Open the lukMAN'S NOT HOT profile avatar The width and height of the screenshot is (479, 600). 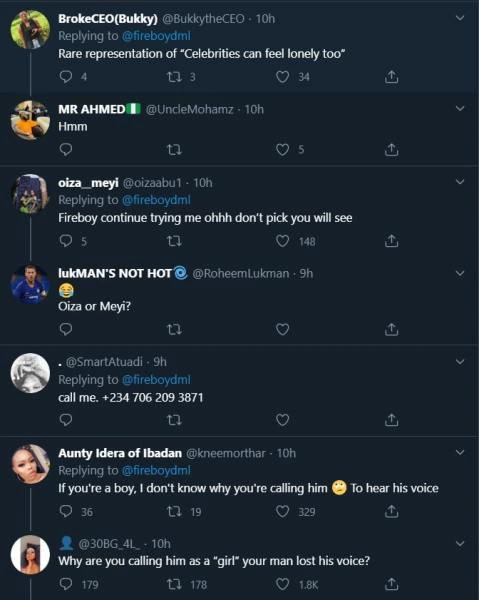[x=30, y=284]
